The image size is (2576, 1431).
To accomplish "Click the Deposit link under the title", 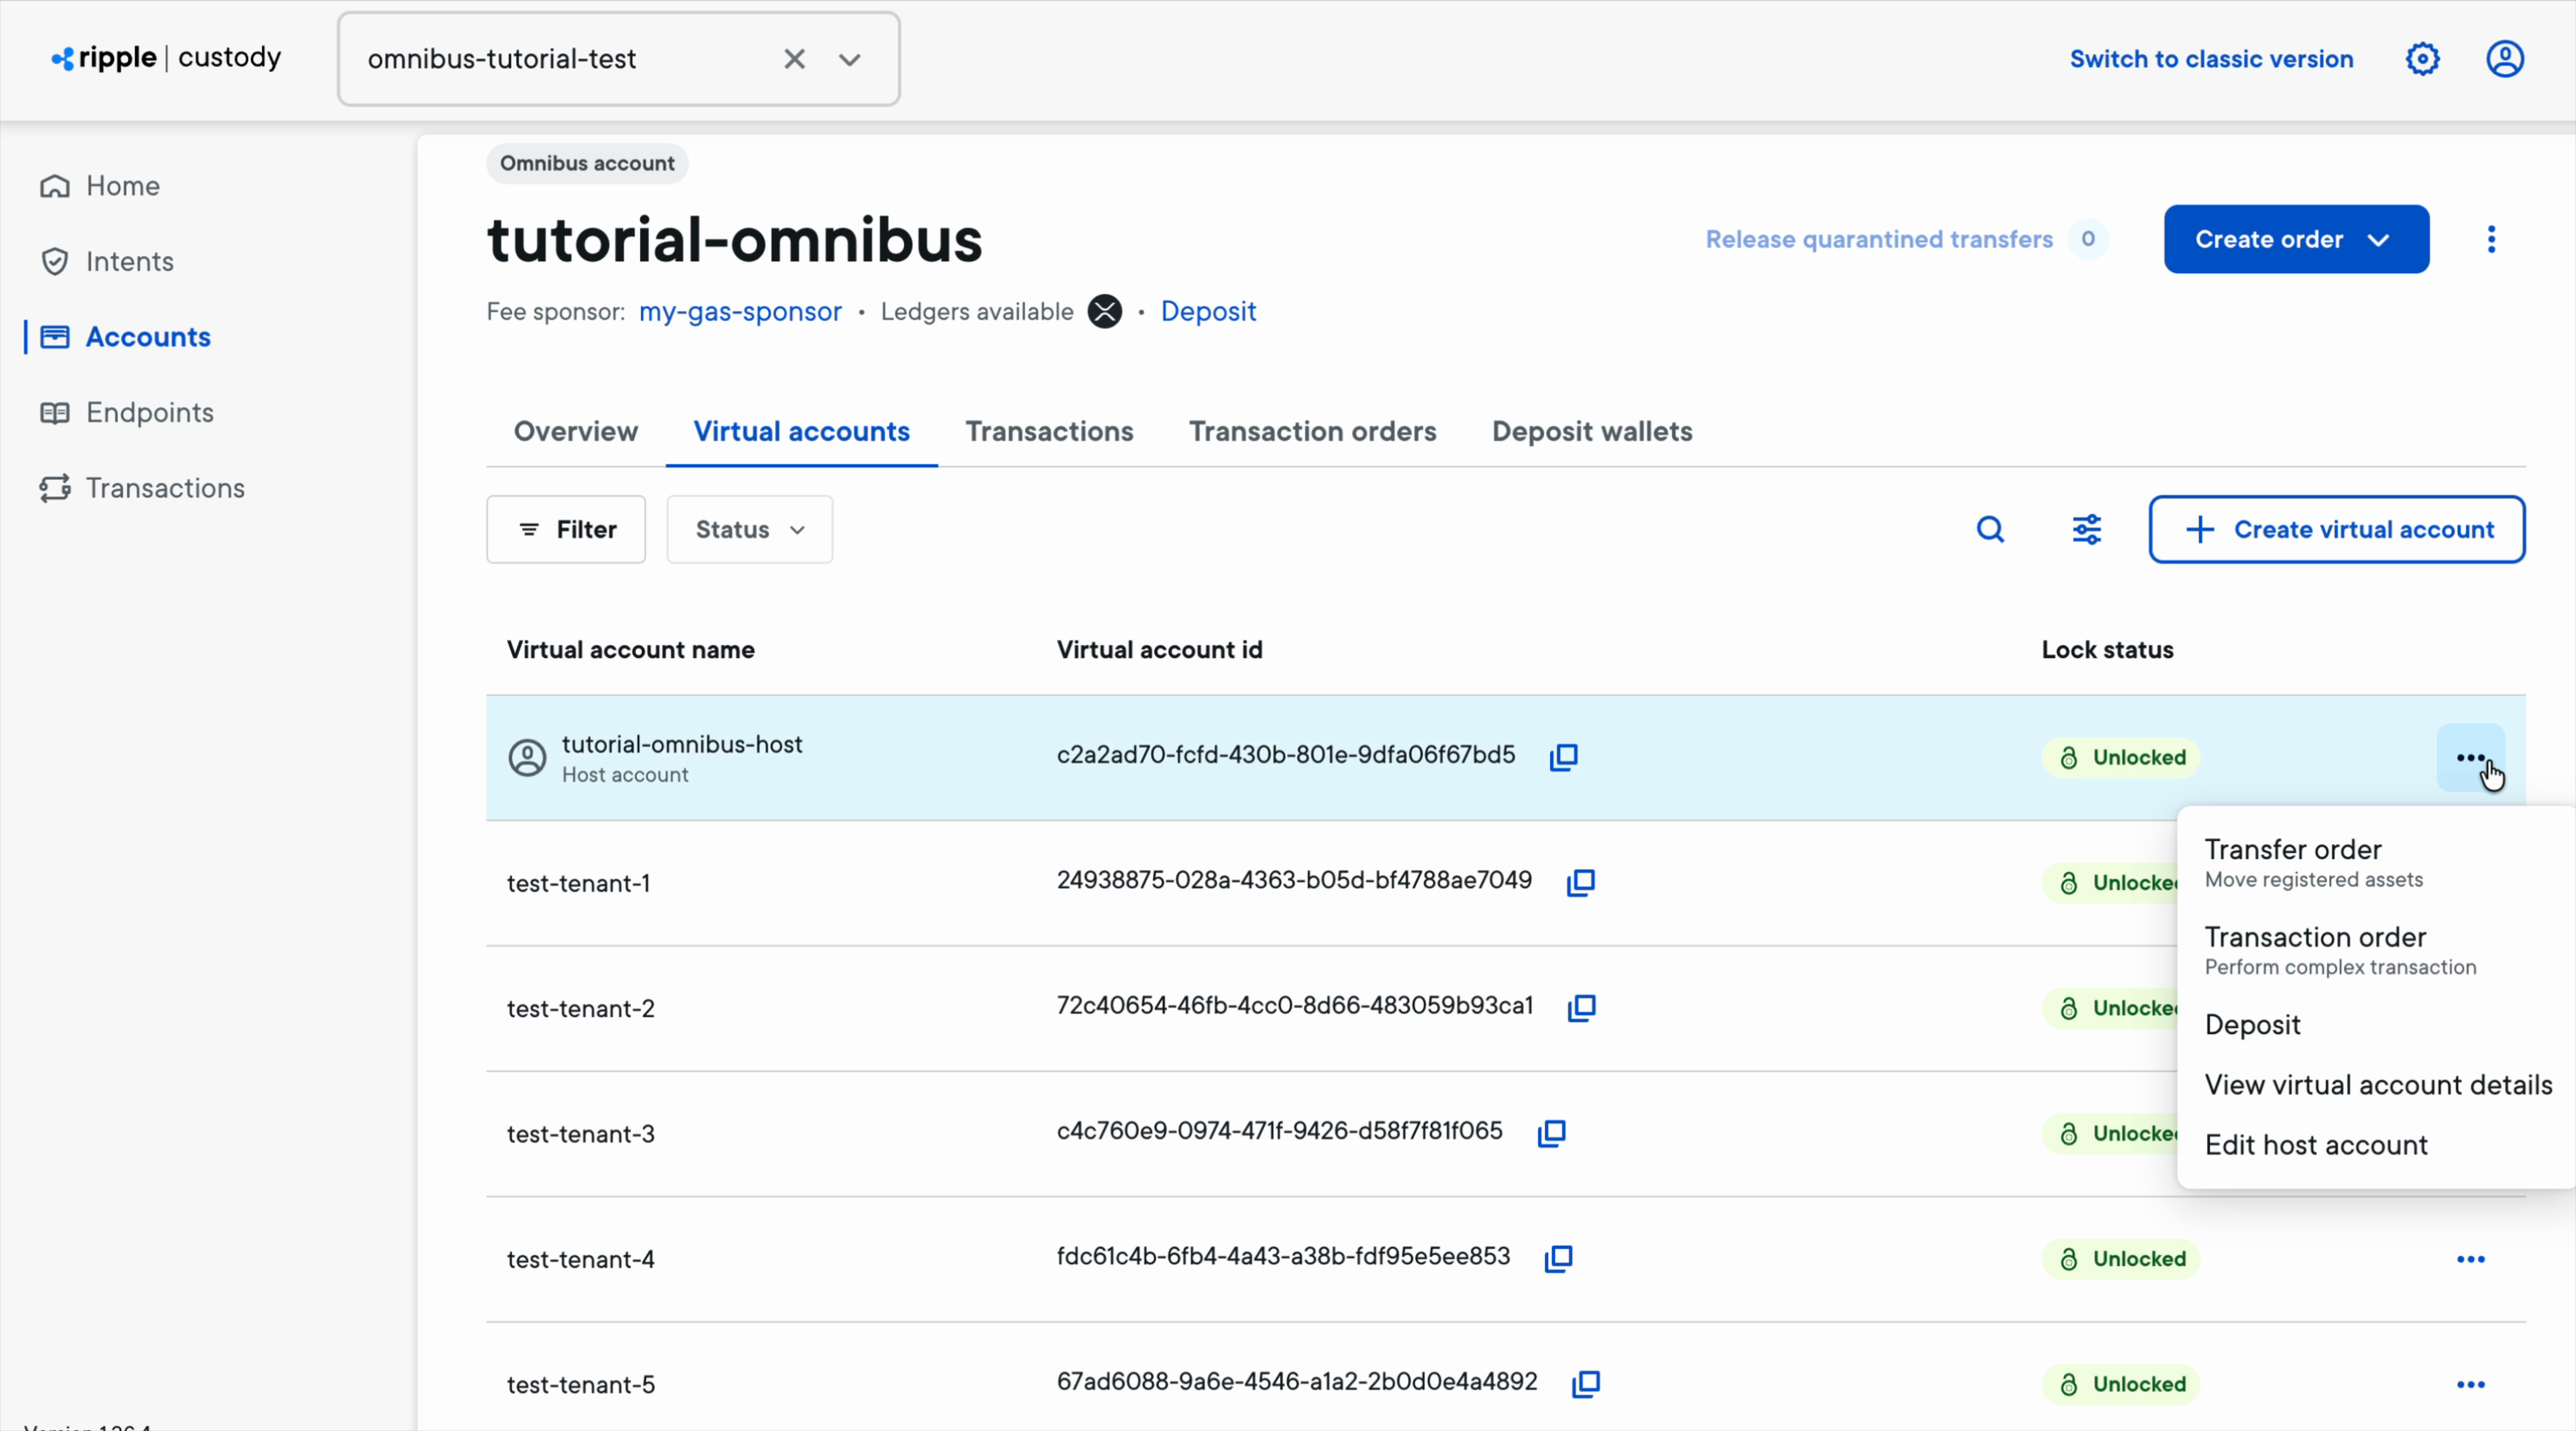I will pyautogui.click(x=1208, y=312).
